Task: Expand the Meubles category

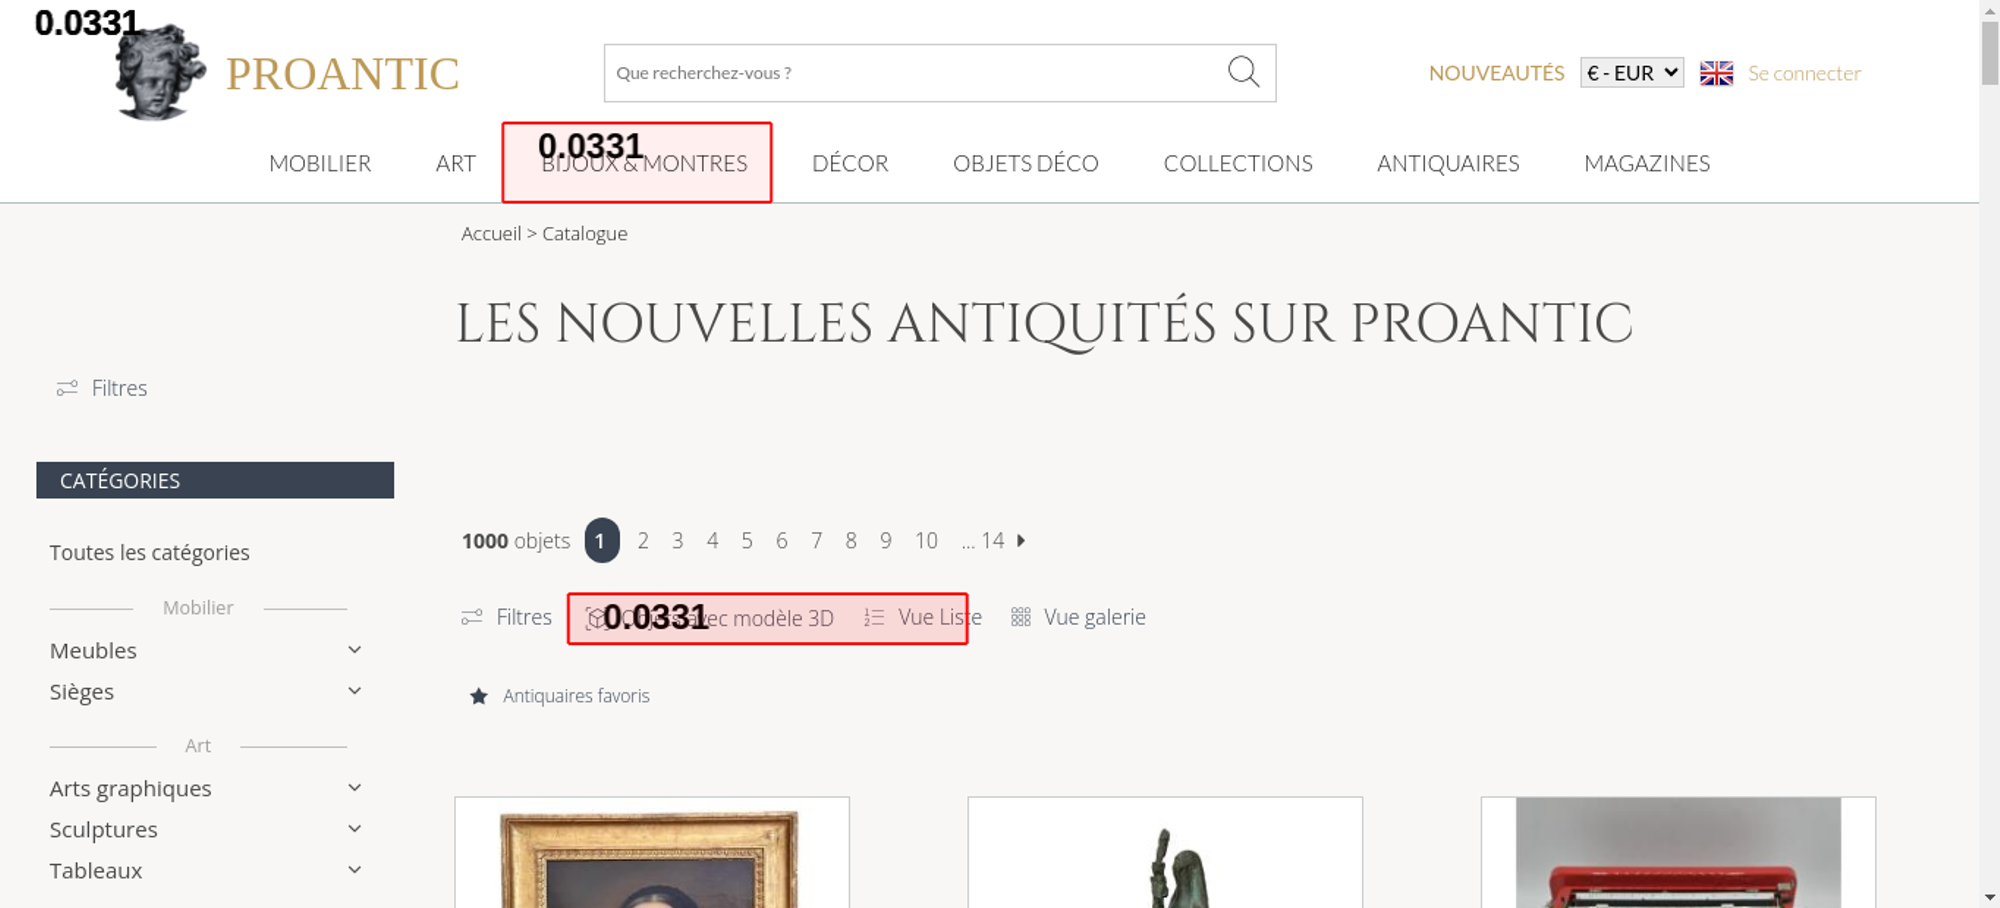Action: (x=354, y=650)
